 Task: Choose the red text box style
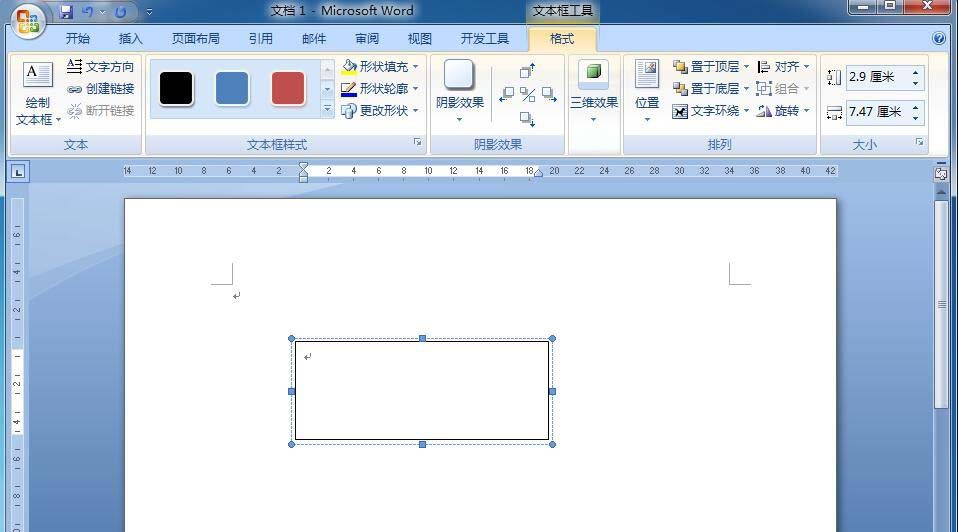click(x=288, y=89)
